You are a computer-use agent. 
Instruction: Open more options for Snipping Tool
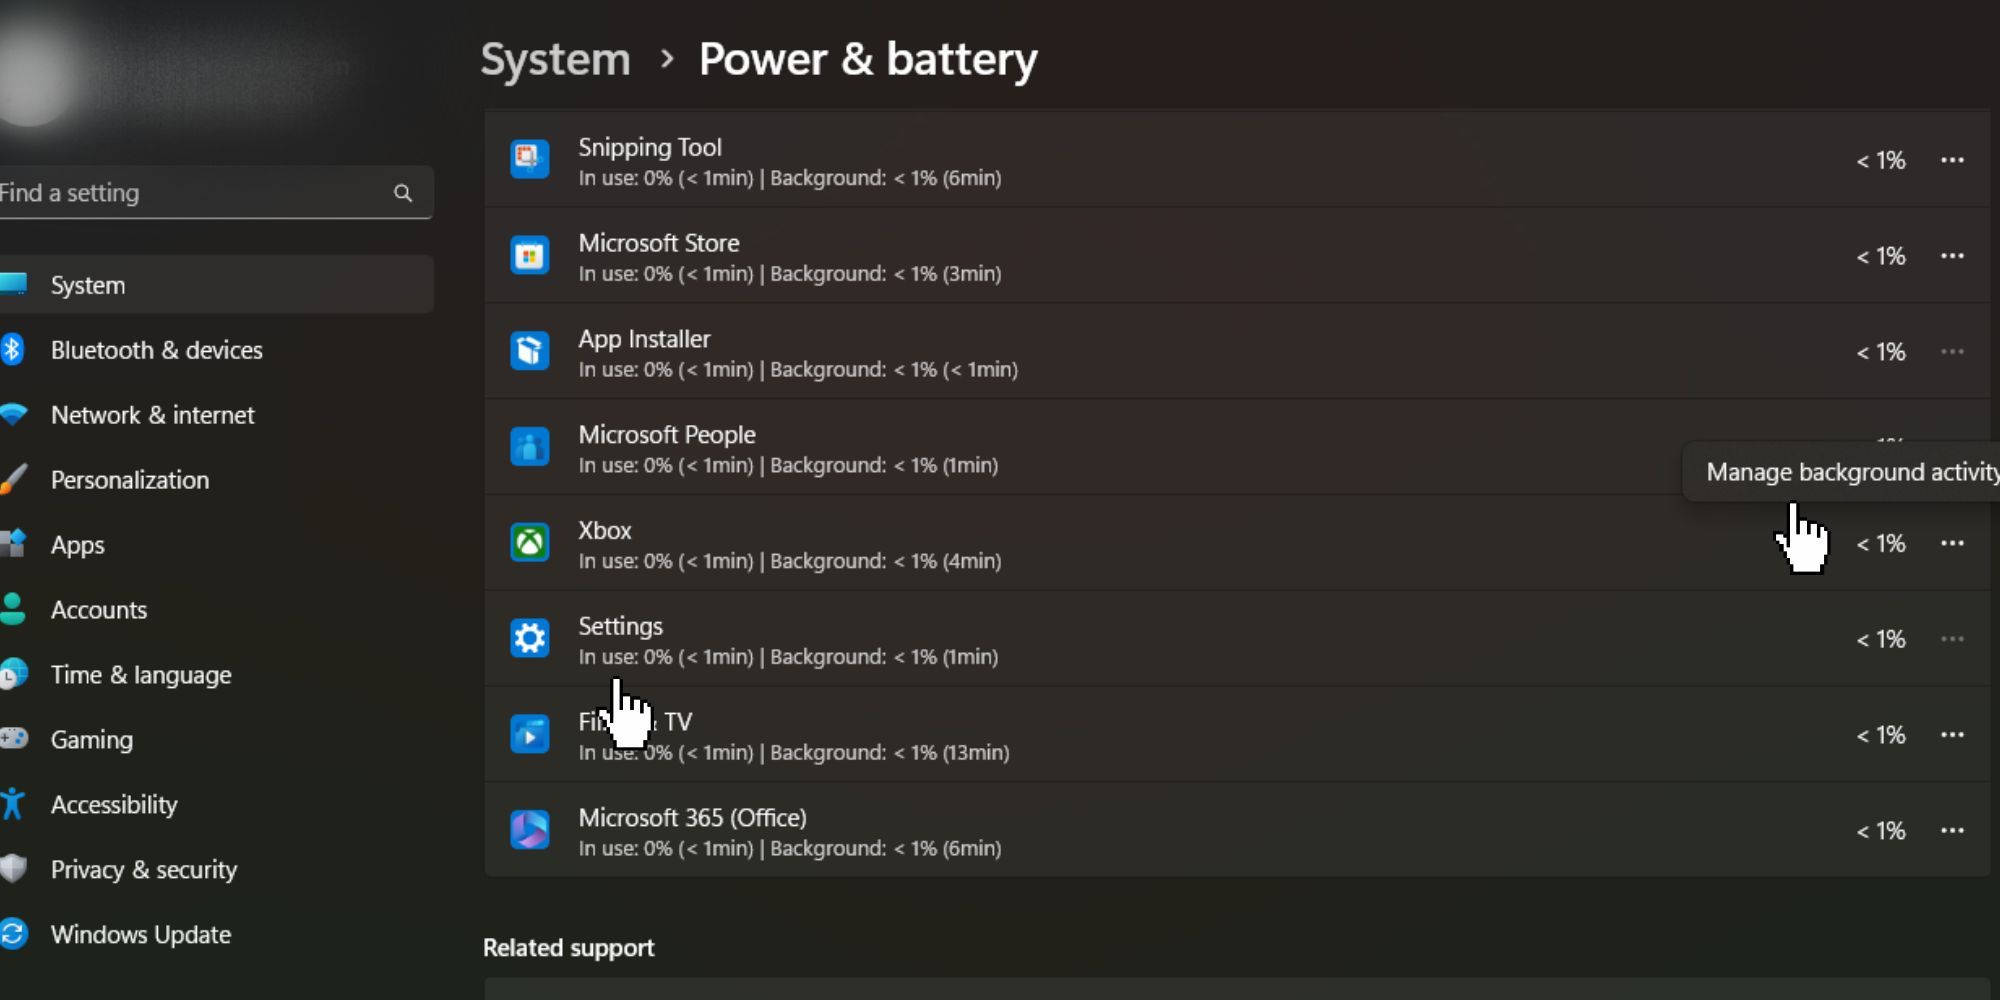tap(1952, 160)
